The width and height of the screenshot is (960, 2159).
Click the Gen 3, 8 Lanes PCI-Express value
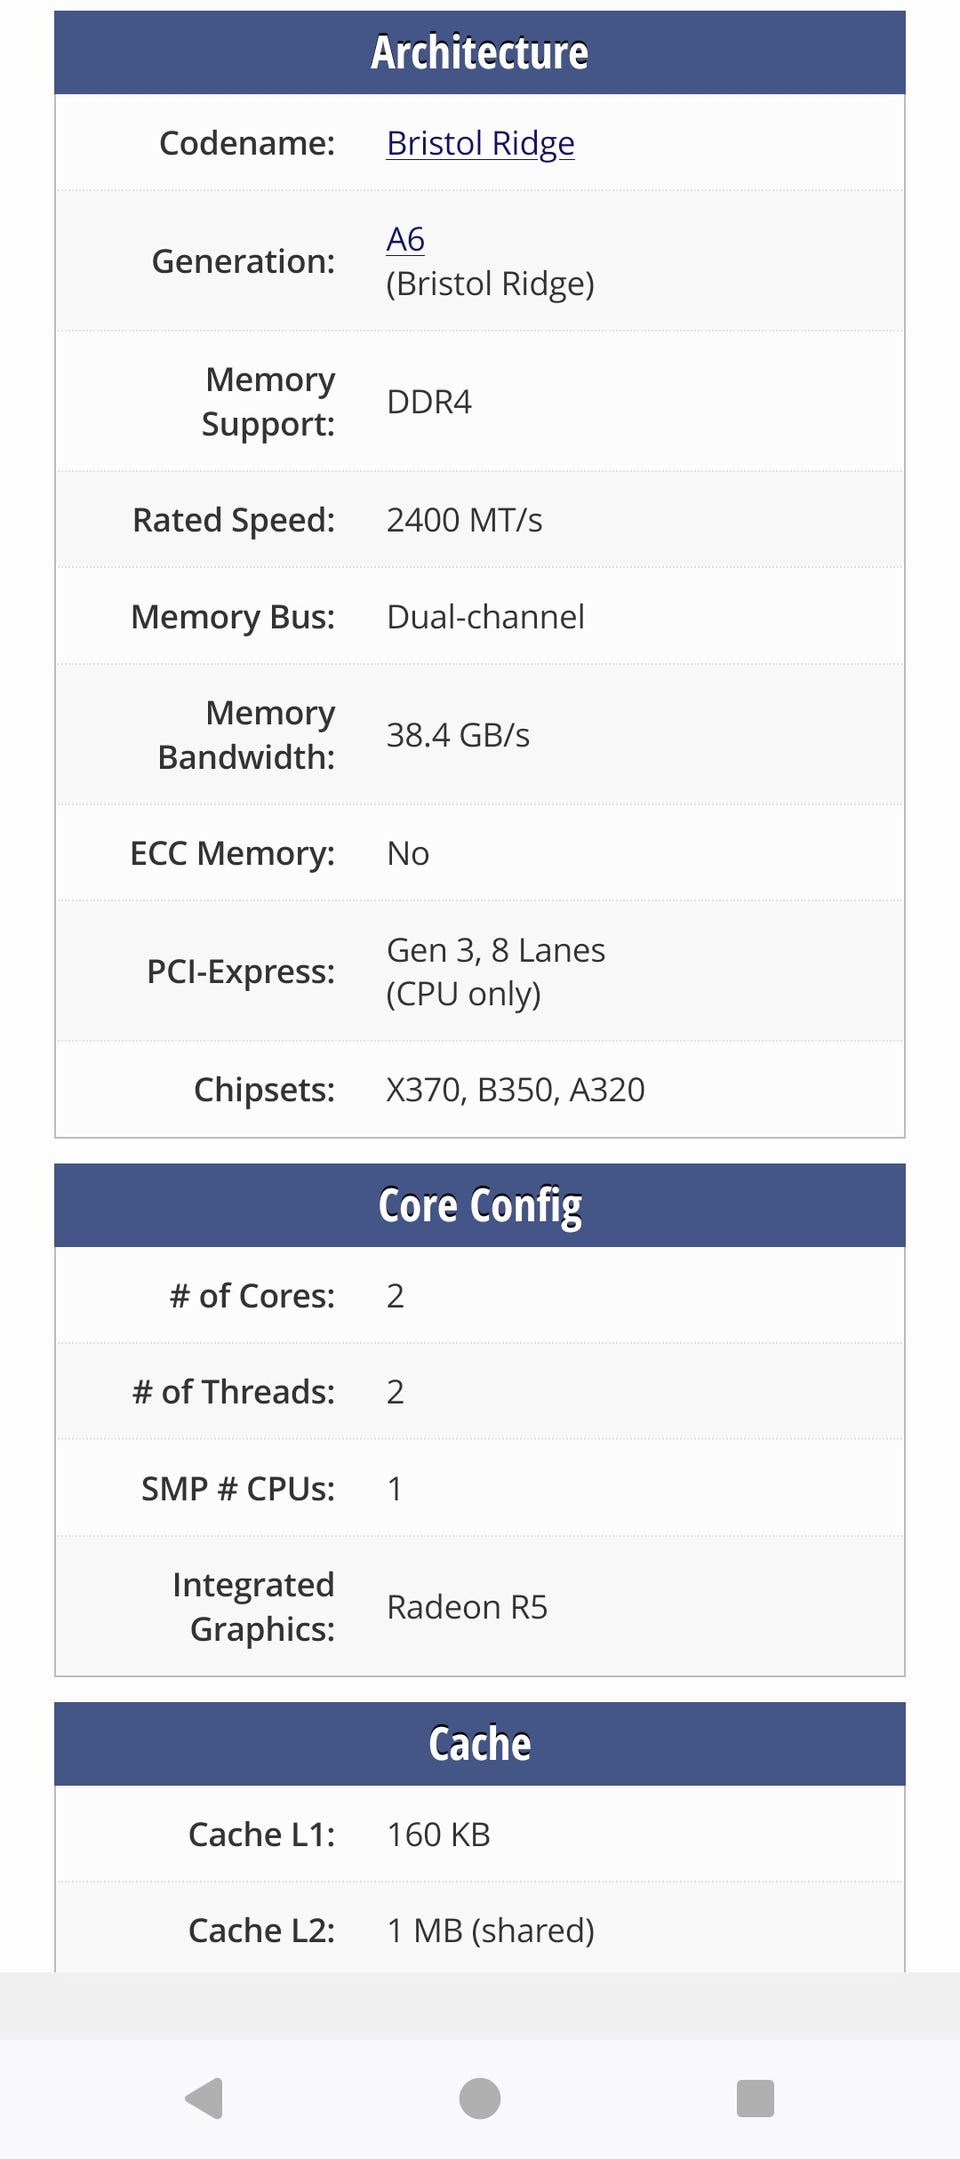point(496,950)
